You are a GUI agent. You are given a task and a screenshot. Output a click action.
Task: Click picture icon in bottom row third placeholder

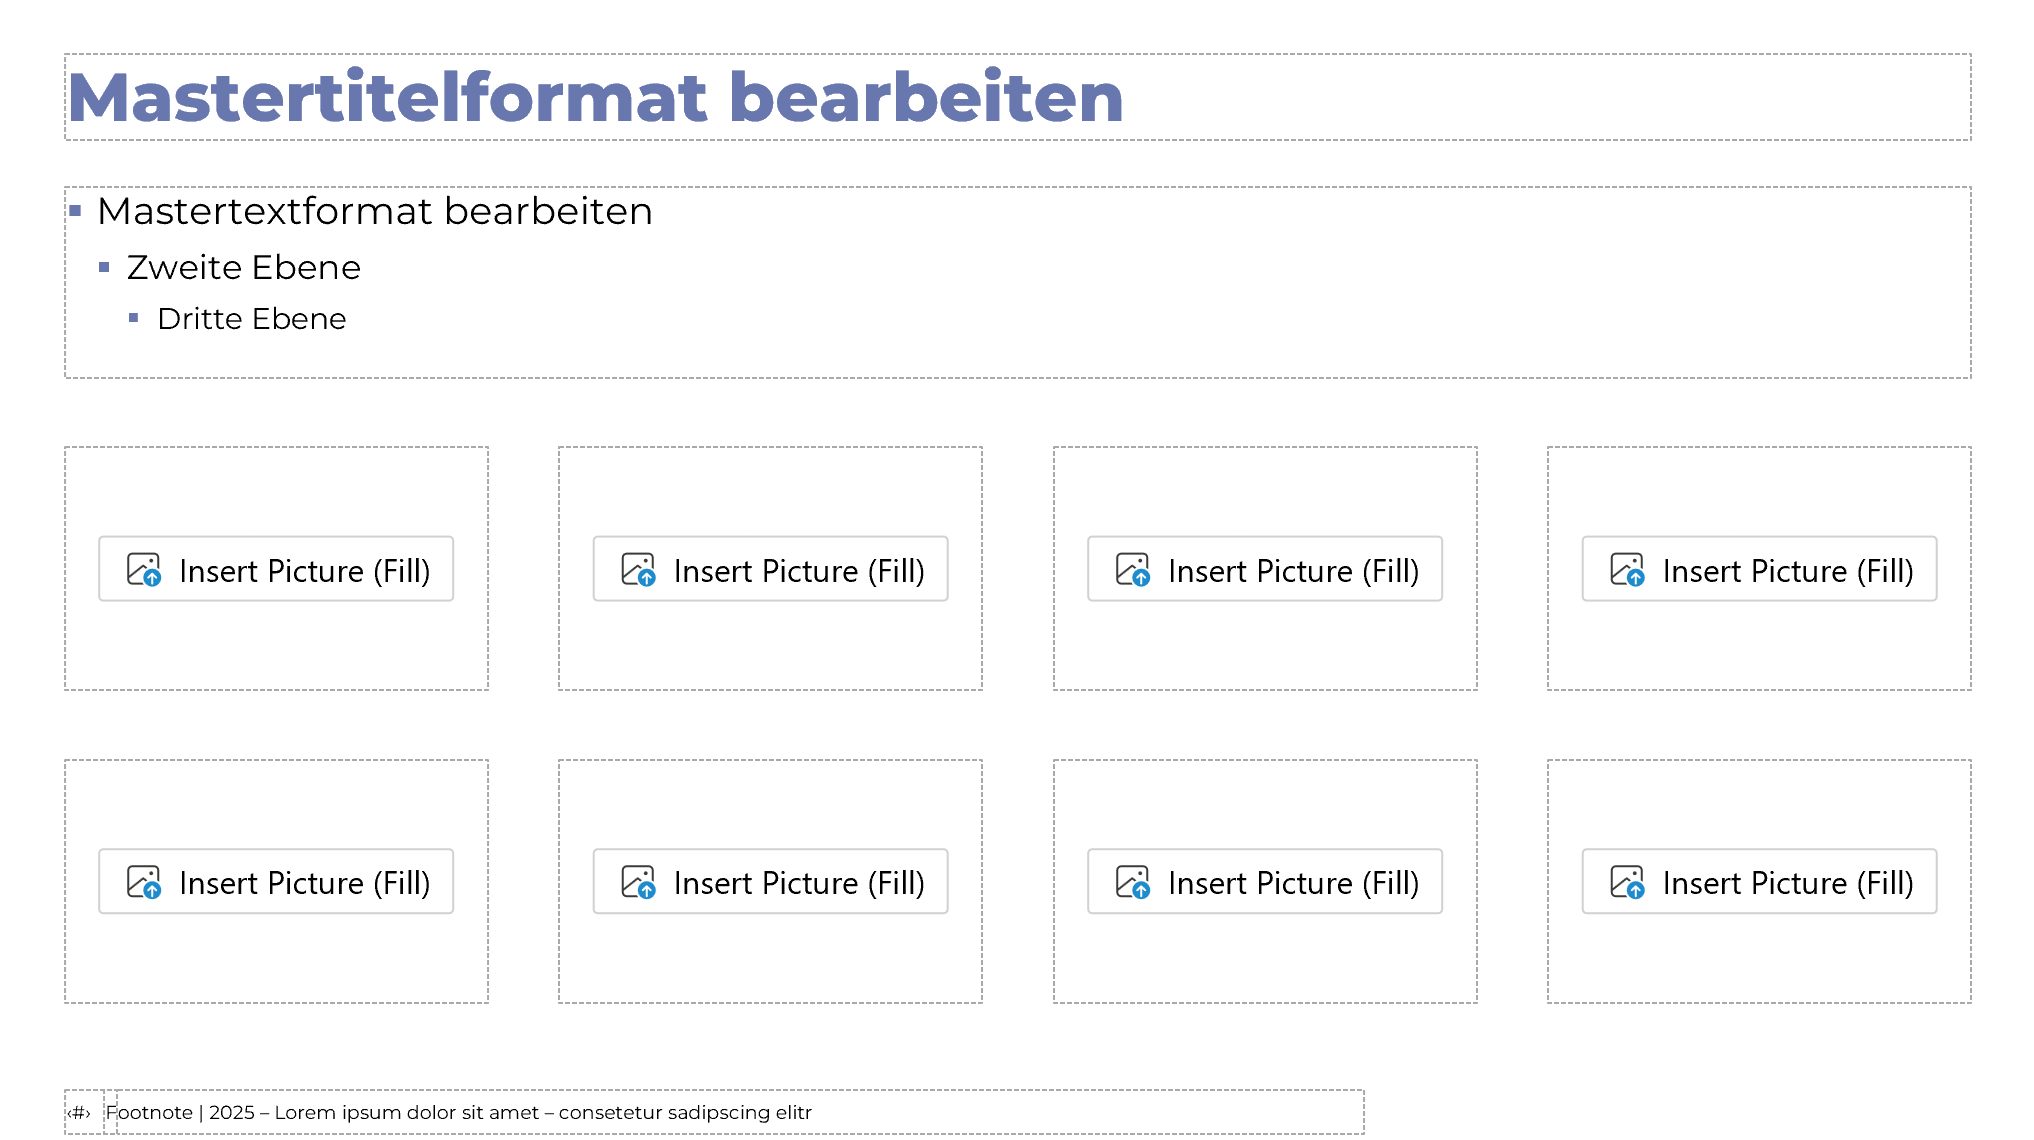(x=1133, y=882)
